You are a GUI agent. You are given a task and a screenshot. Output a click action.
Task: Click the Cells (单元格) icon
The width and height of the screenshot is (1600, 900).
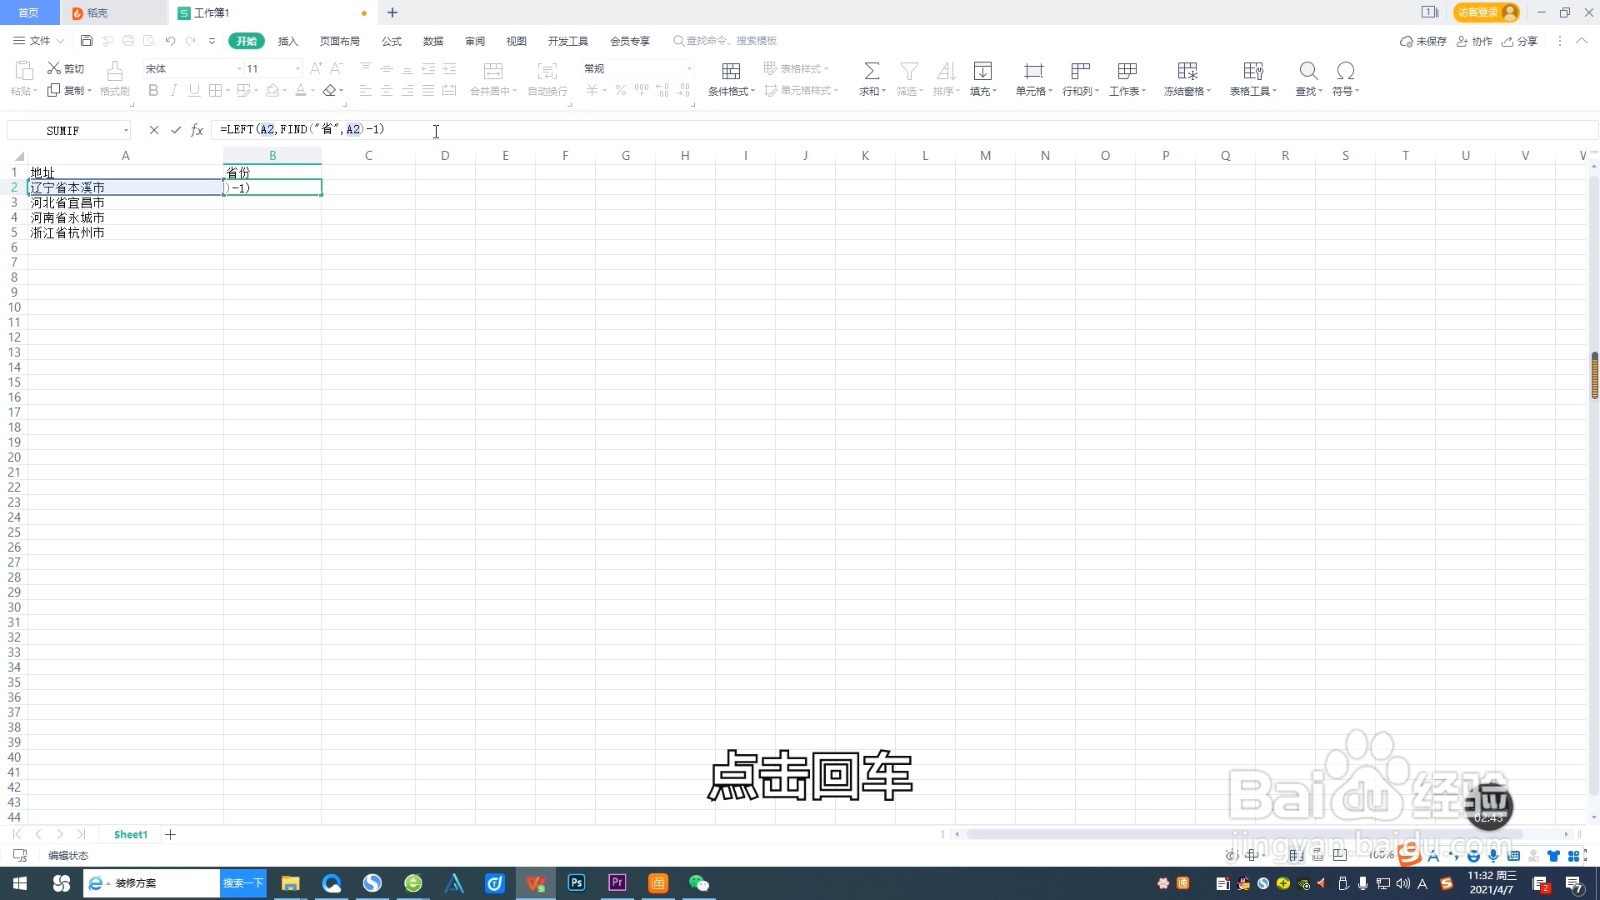point(1034,71)
